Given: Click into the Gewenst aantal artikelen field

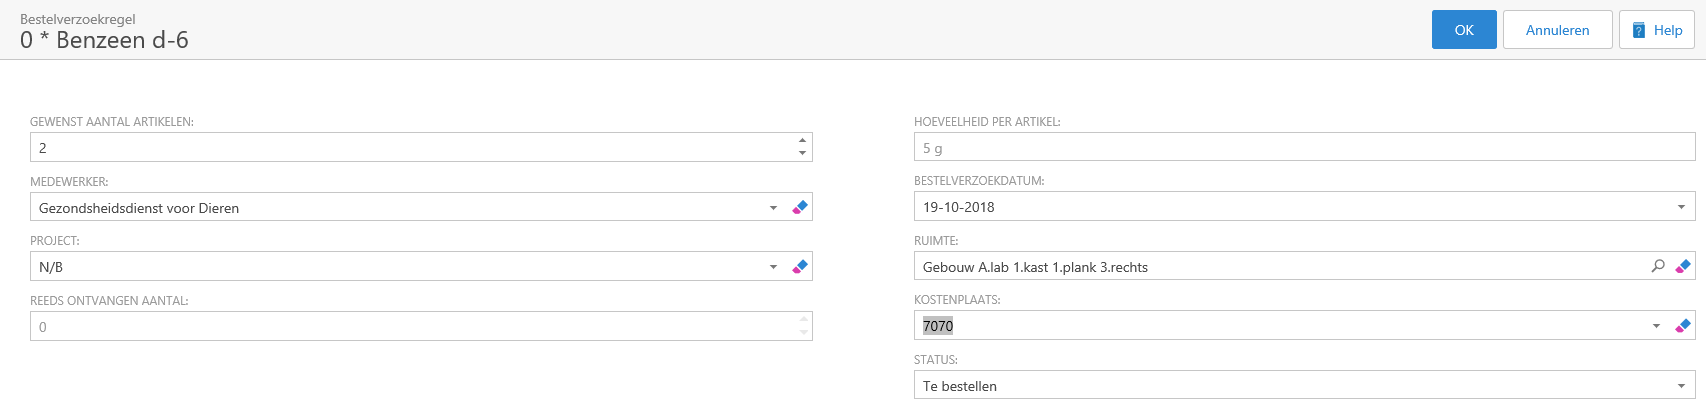Looking at the screenshot, I should (400, 148).
